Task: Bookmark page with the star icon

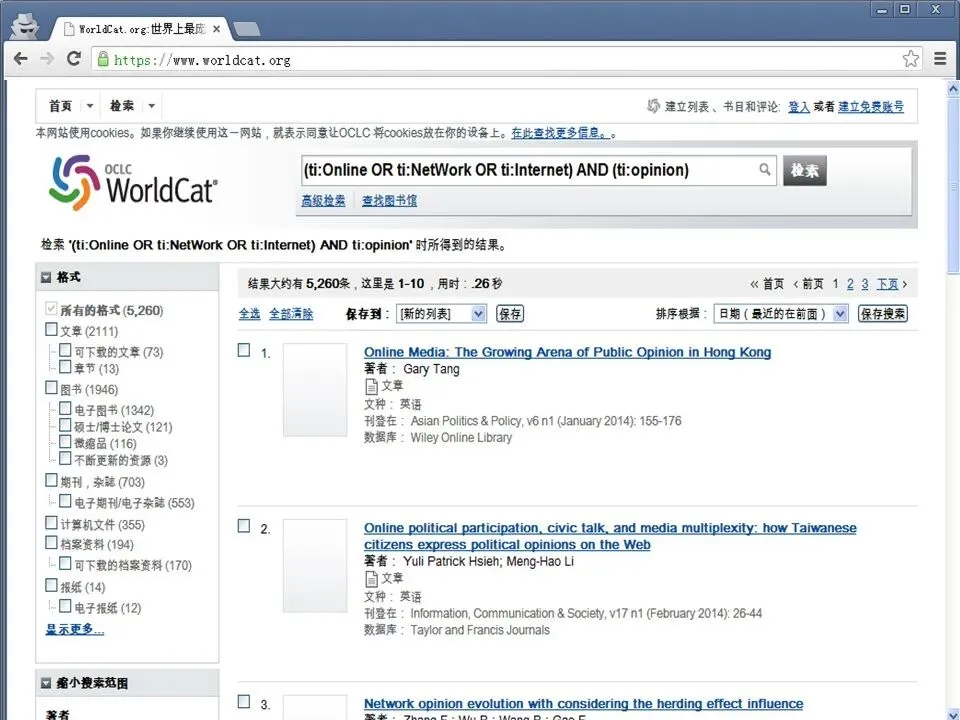Action: pyautogui.click(x=910, y=59)
